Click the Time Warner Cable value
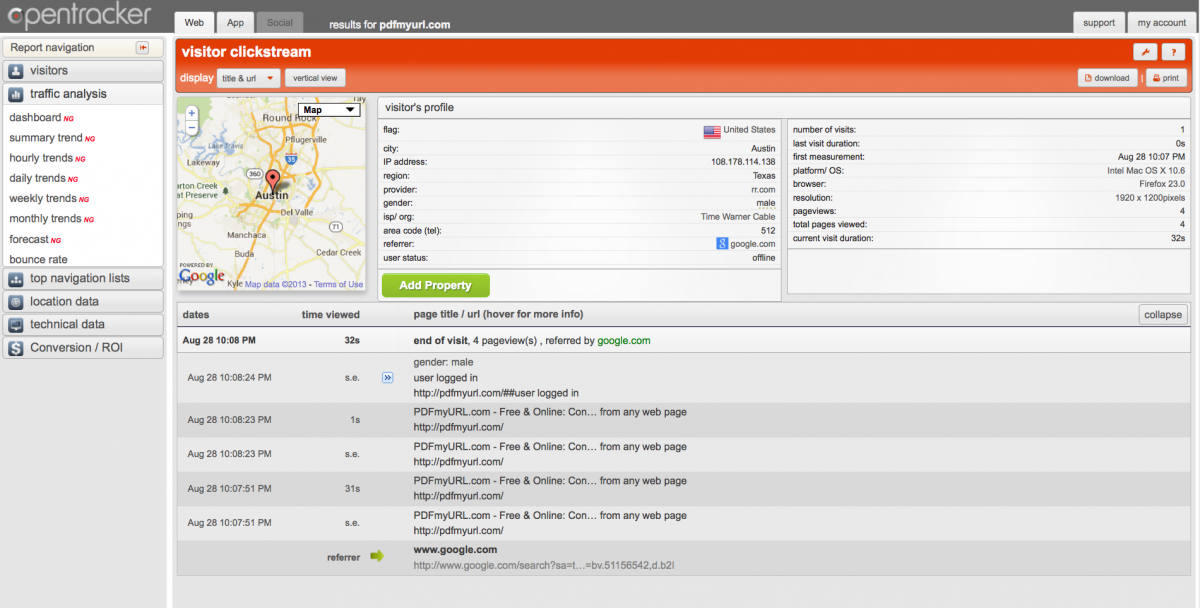 pyautogui.click(x=738, y=216)
